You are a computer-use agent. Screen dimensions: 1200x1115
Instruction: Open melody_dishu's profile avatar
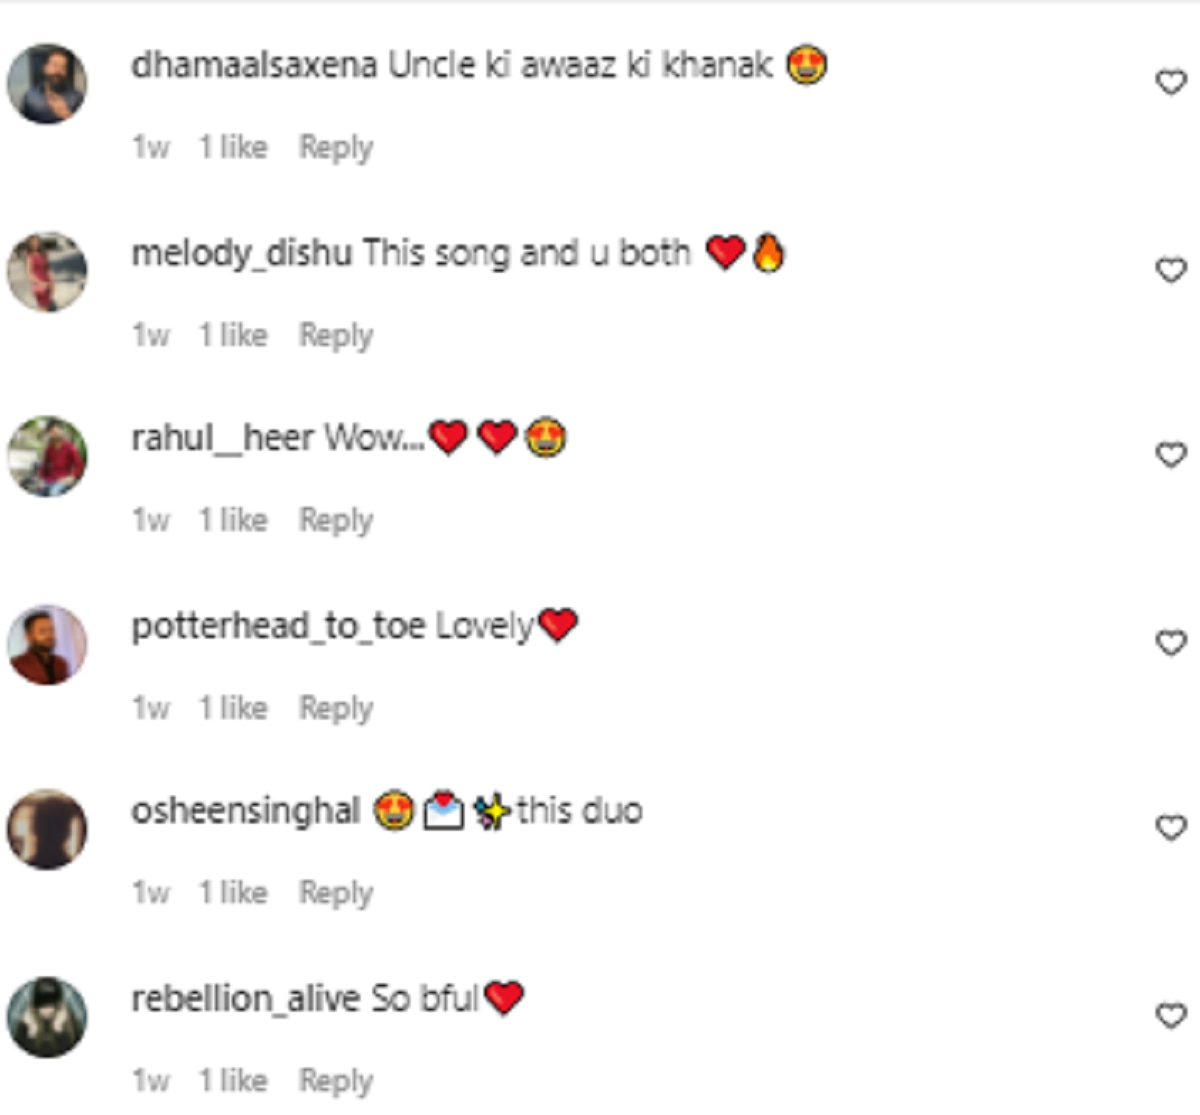[47, 272]
